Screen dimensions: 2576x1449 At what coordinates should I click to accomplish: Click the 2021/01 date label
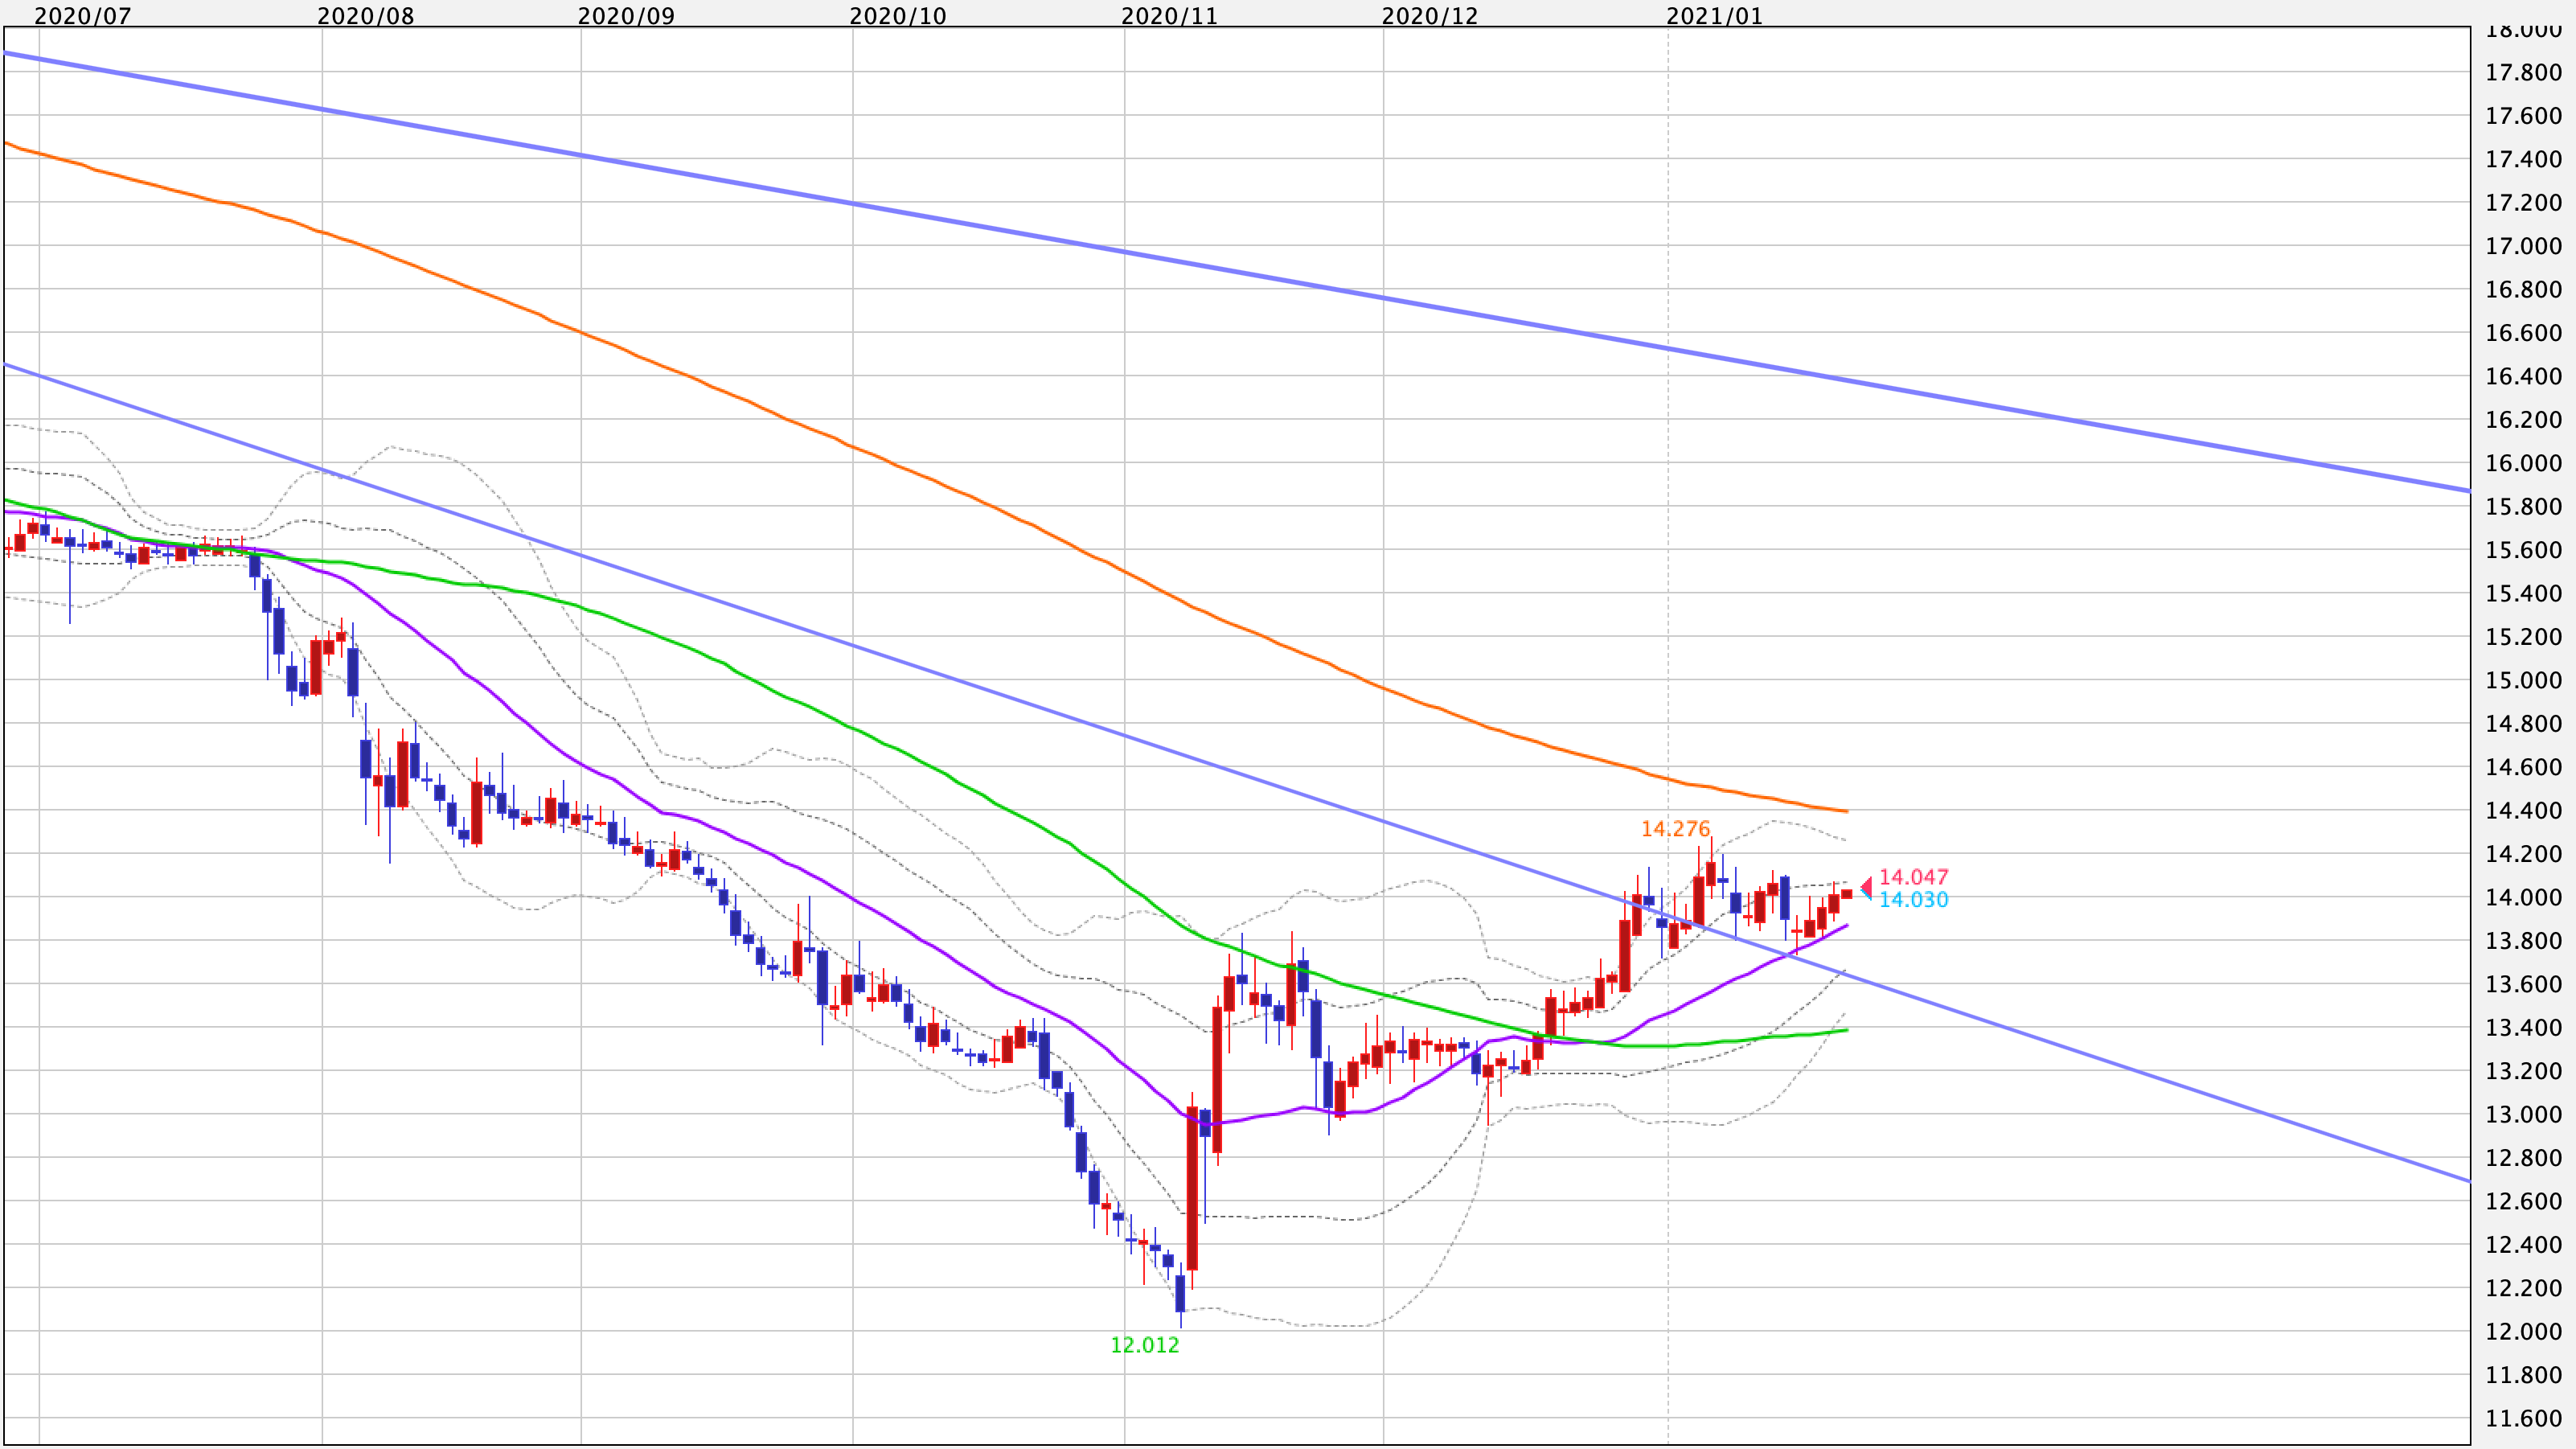(x=1715, y=16)
